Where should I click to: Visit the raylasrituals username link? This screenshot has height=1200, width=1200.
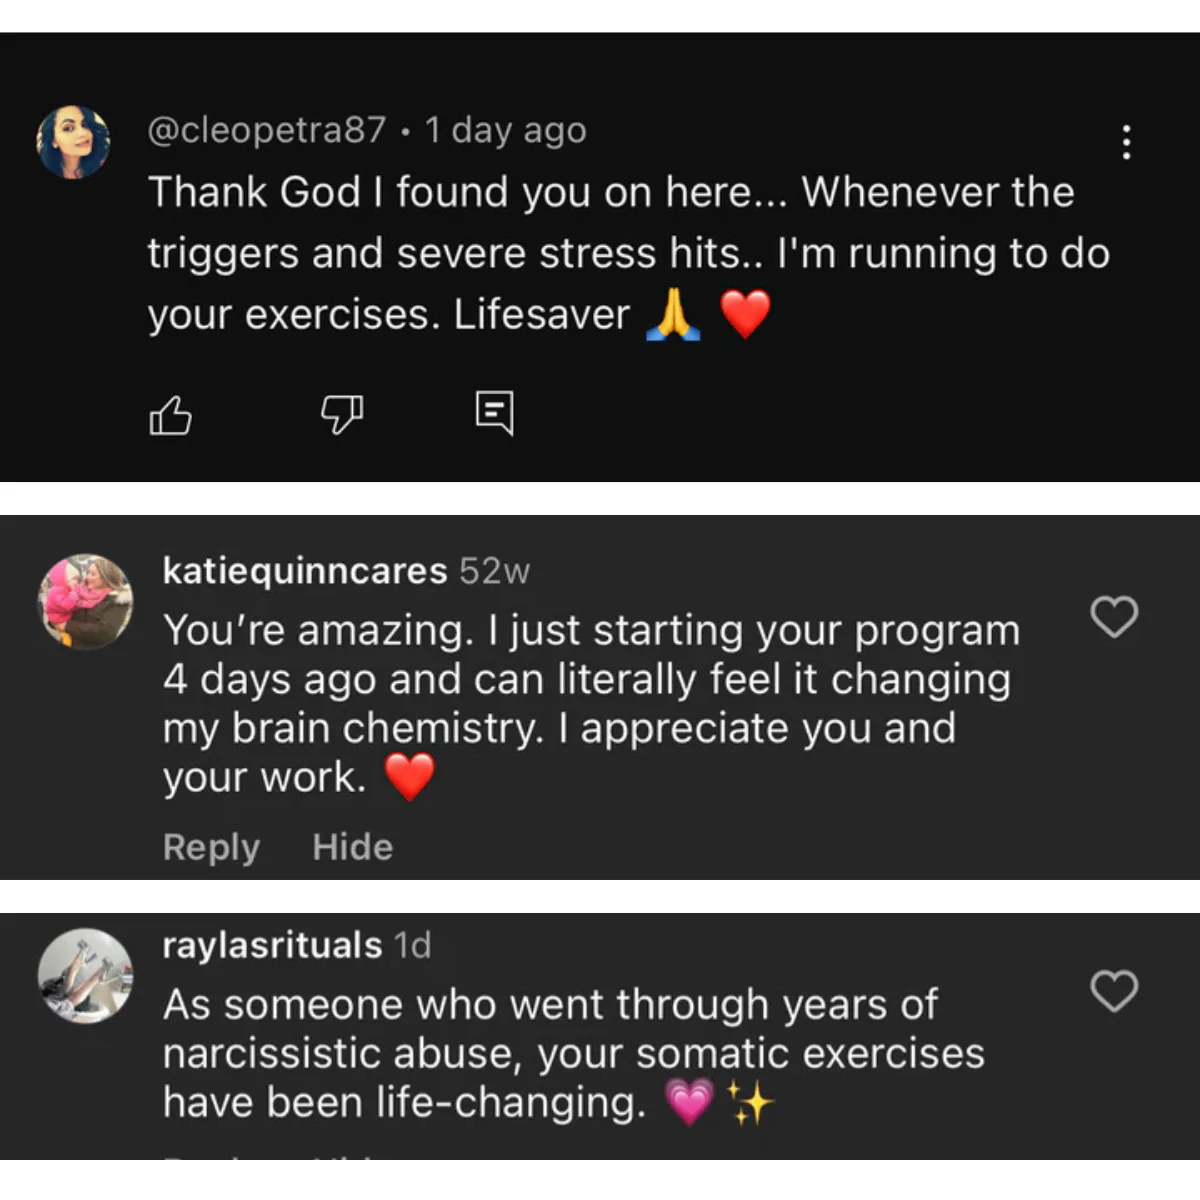click(272, 945)
